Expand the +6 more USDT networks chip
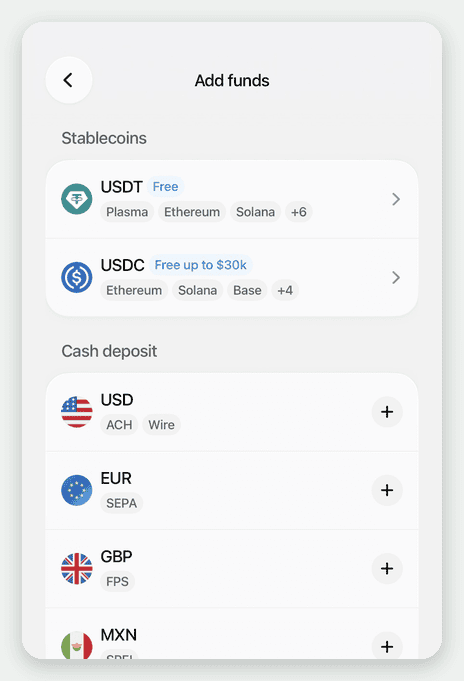The height and width of the screenshot is (681, 464). 298,212
